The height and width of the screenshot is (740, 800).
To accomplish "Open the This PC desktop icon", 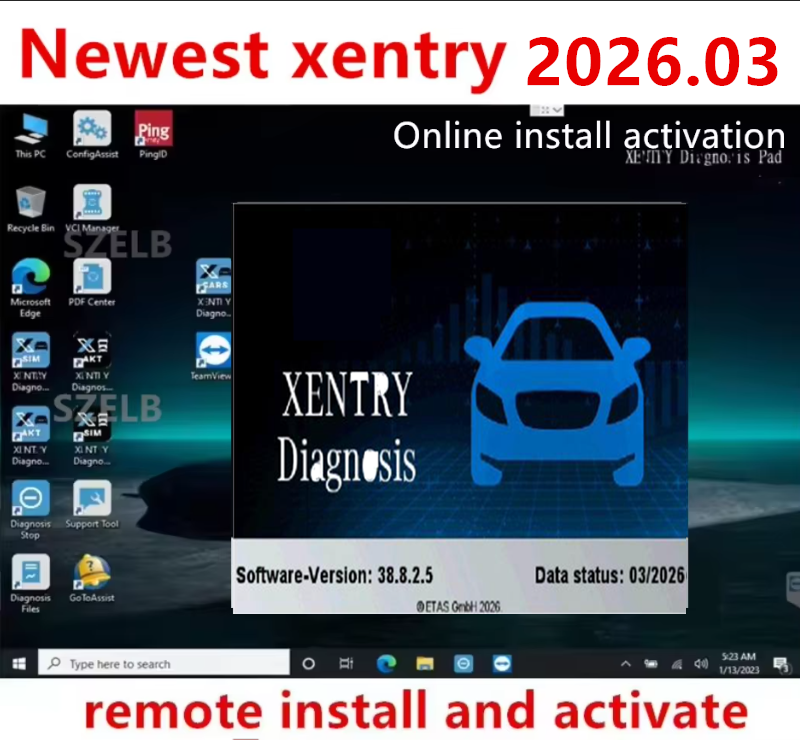I will [x=31, y=135].
